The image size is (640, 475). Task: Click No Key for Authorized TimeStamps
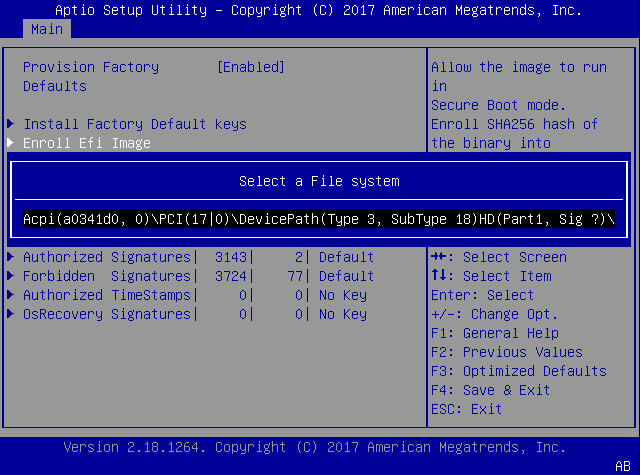pyautogui.click(x=343, y=295)
